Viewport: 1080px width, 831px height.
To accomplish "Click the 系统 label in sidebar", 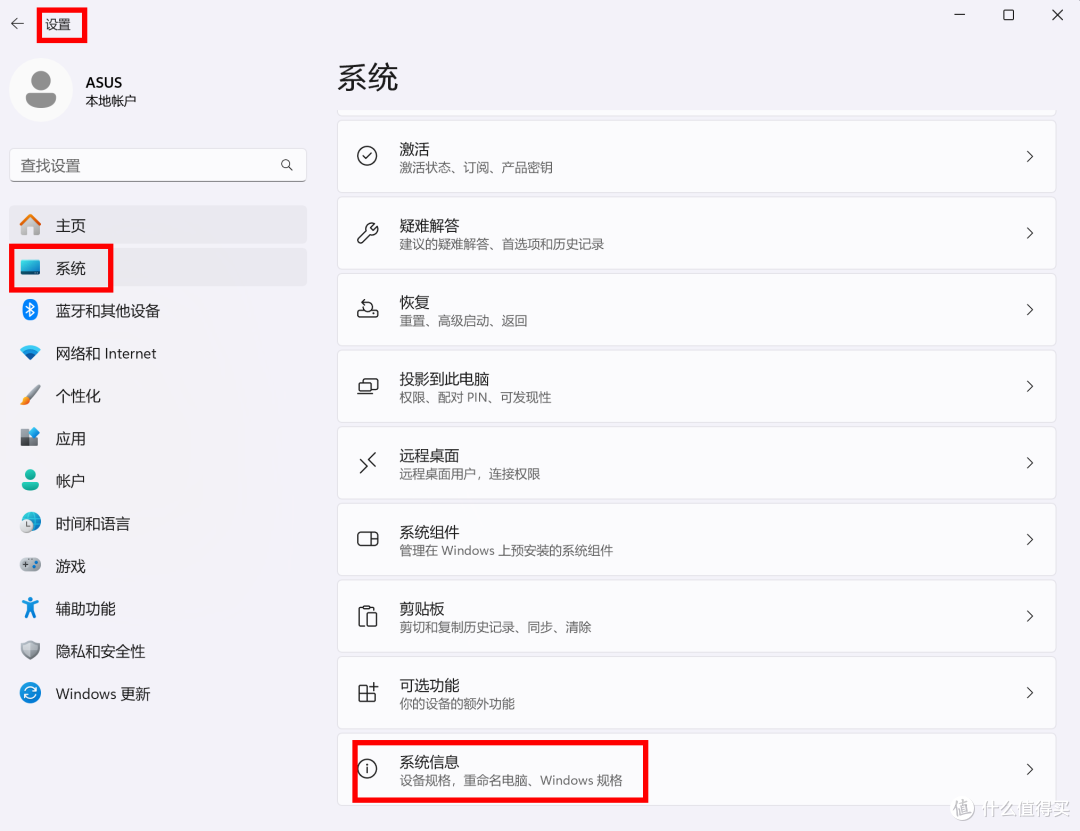I will pyautogui.click(x=70, y=268).
